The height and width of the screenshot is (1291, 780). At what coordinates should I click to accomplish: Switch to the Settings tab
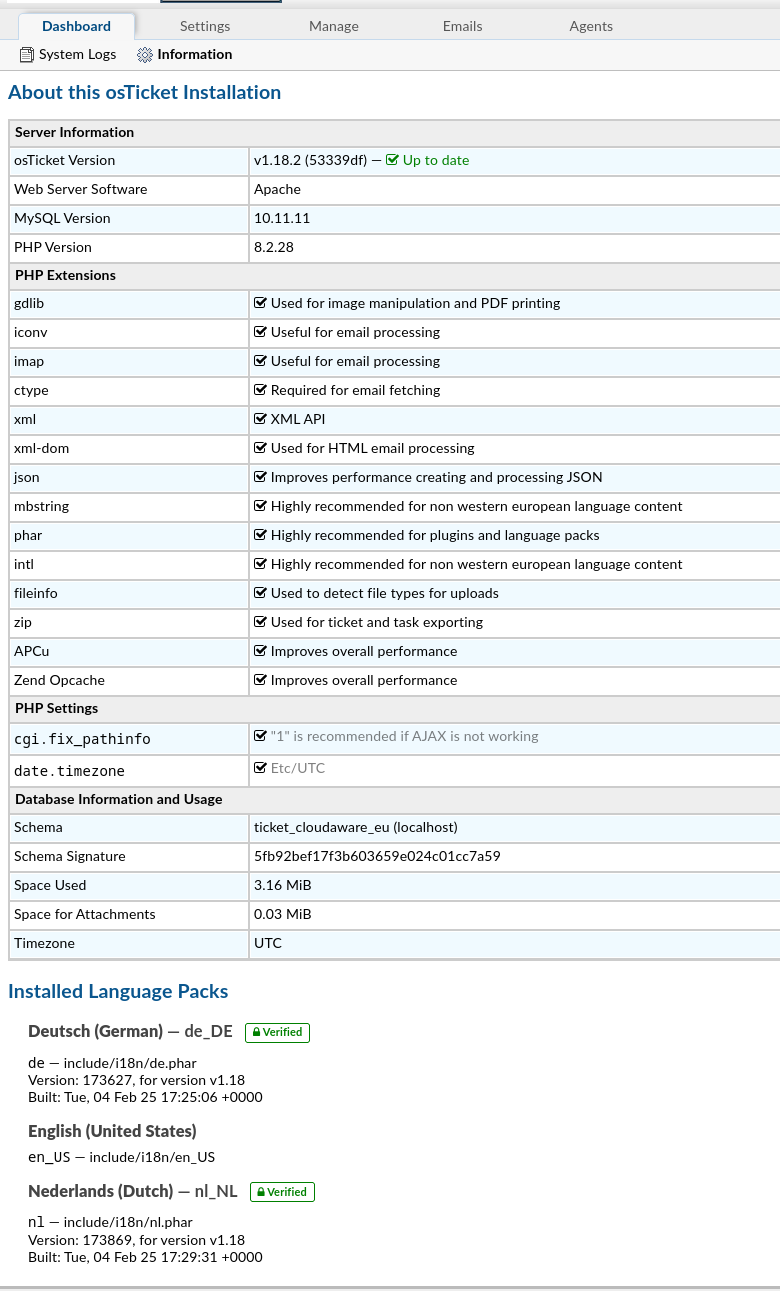pos(205,26)
